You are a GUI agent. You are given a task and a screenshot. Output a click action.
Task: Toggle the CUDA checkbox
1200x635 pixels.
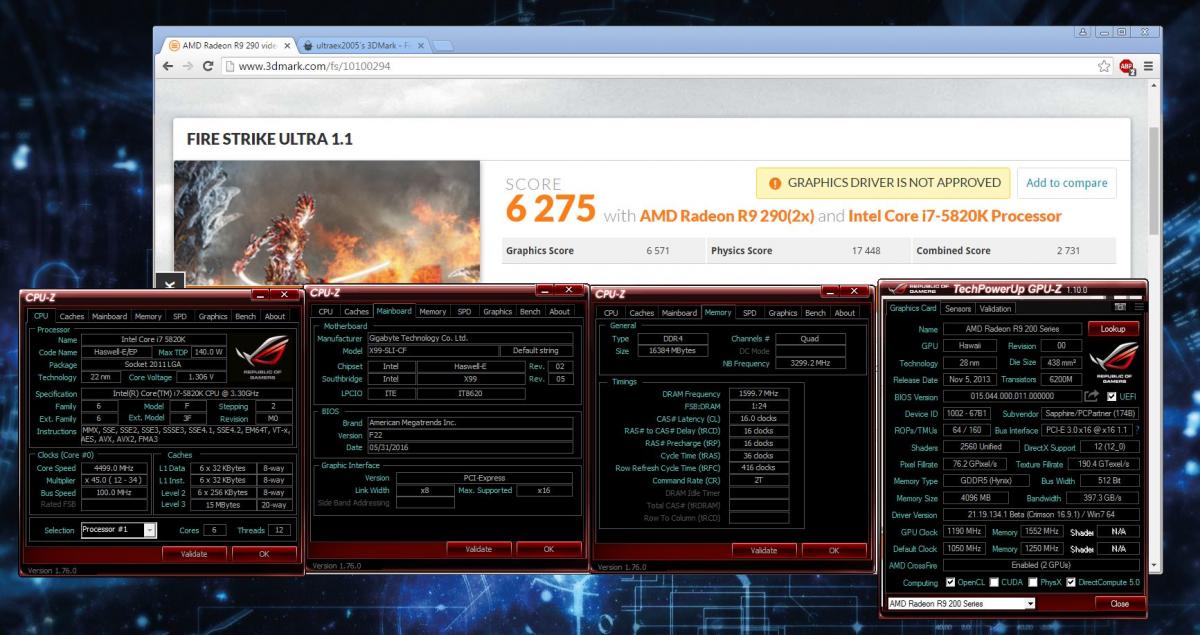coord(995,582)
